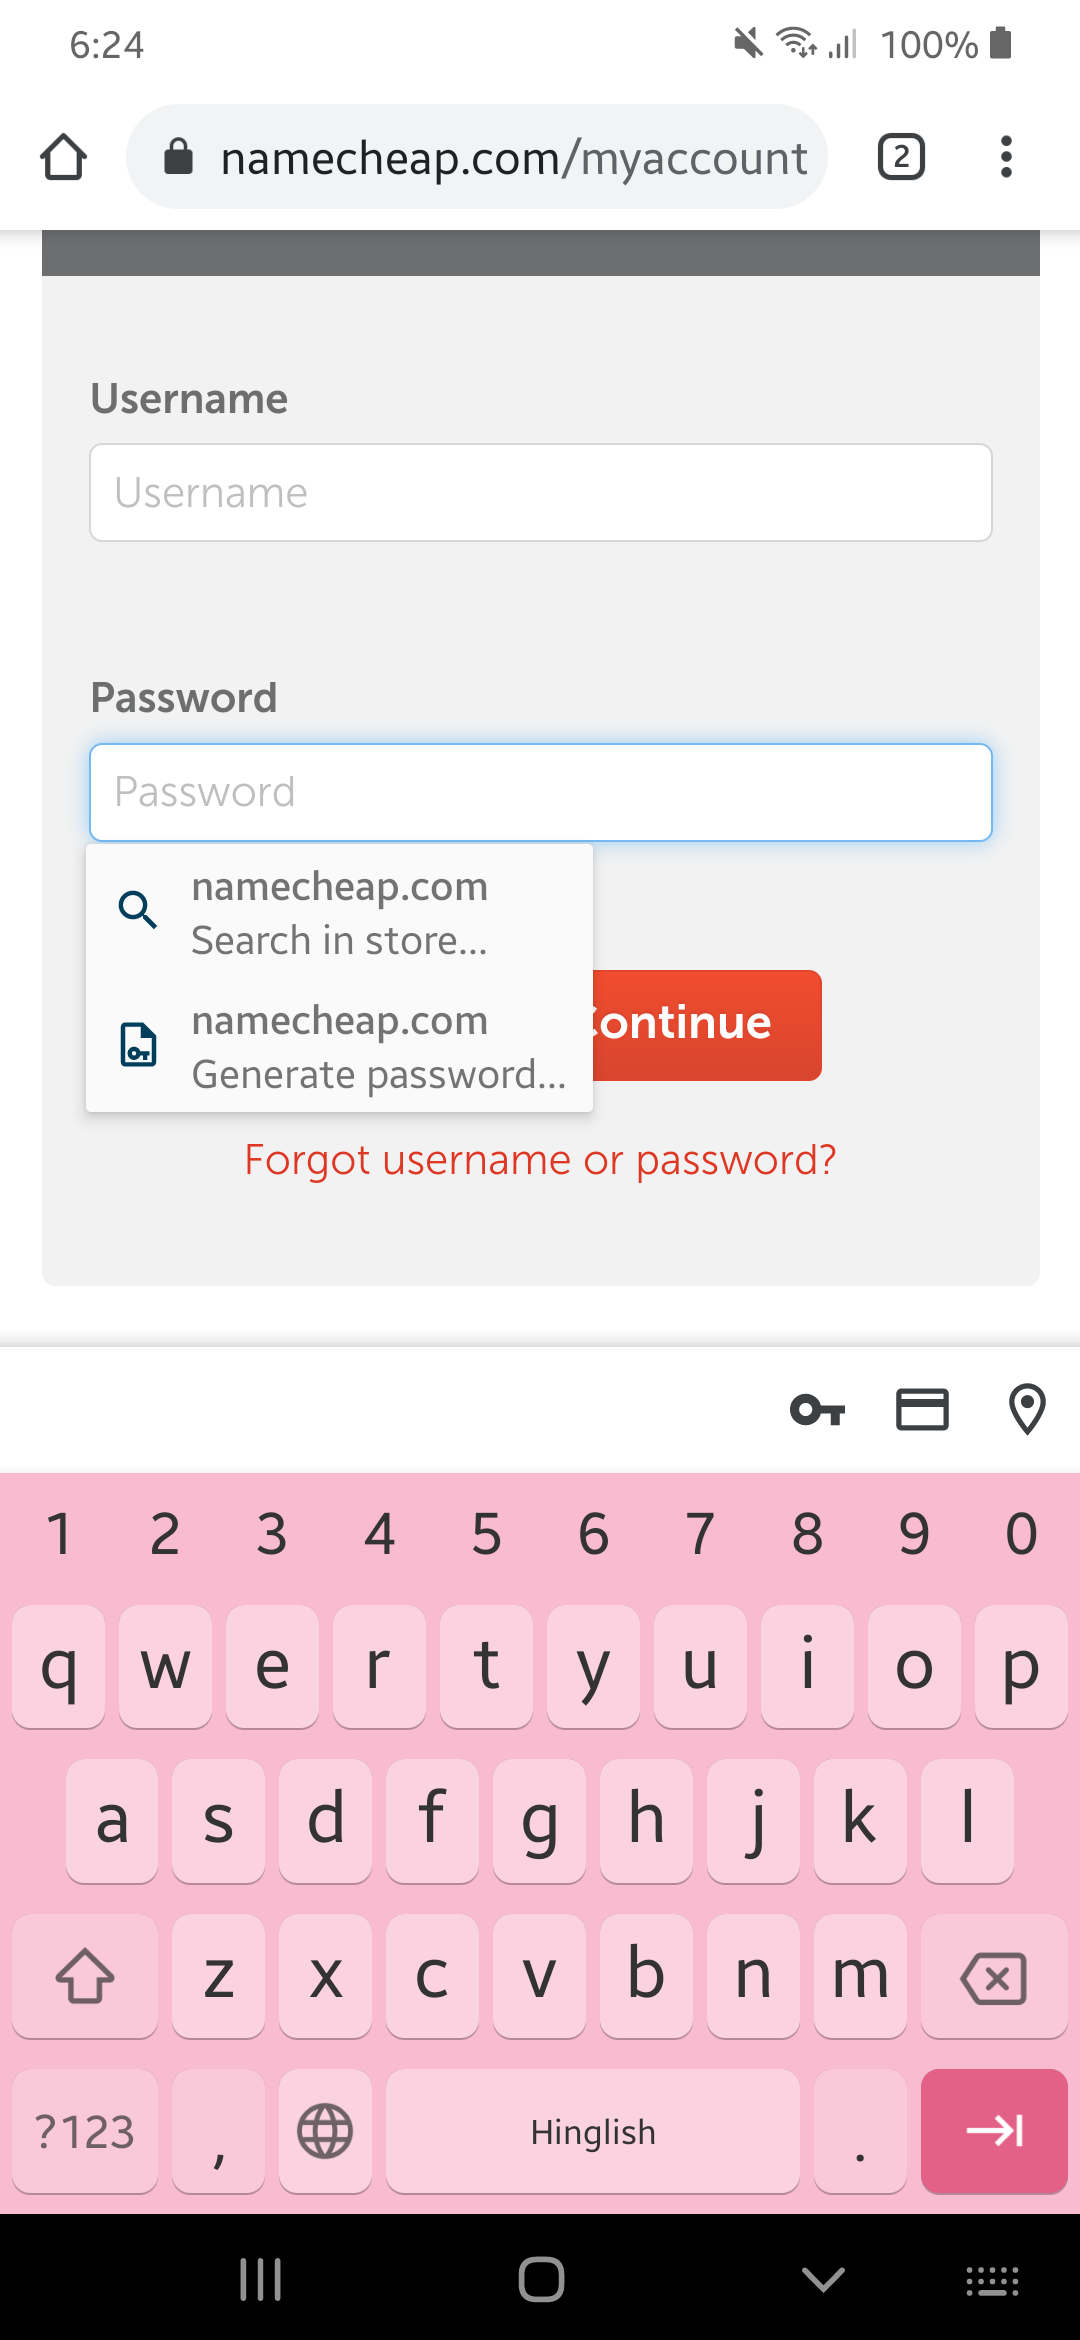Open Chrome three-dot menu
This screenshot has height=2340, width=1080.
point(1006,156)
